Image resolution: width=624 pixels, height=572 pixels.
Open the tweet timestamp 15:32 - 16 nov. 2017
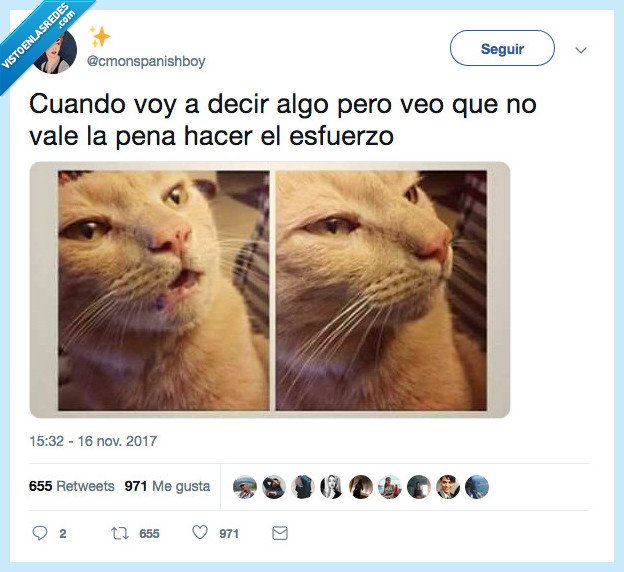(93, 441)
